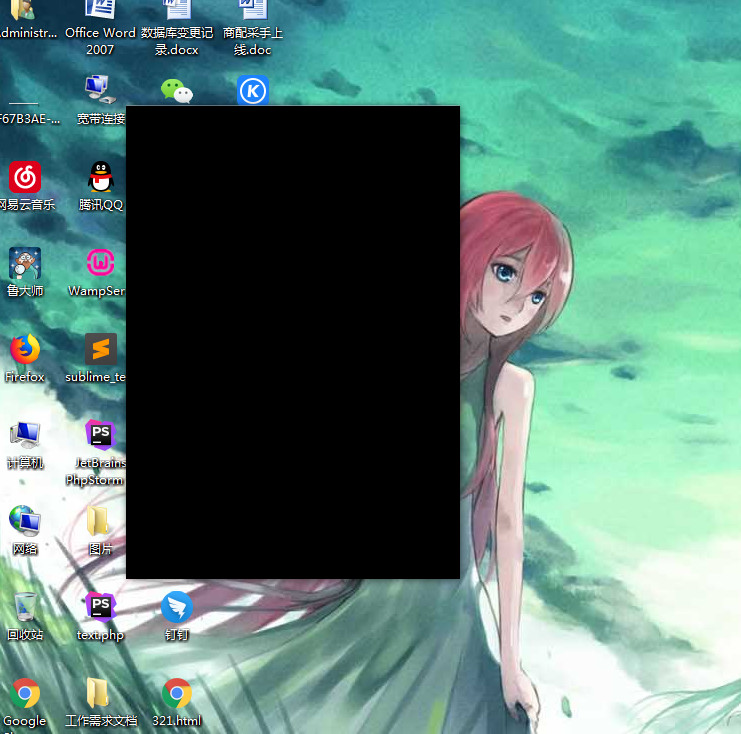Open 321.html Chrome file icon
This screenshot has width=741, height=734.
(177, 693)
